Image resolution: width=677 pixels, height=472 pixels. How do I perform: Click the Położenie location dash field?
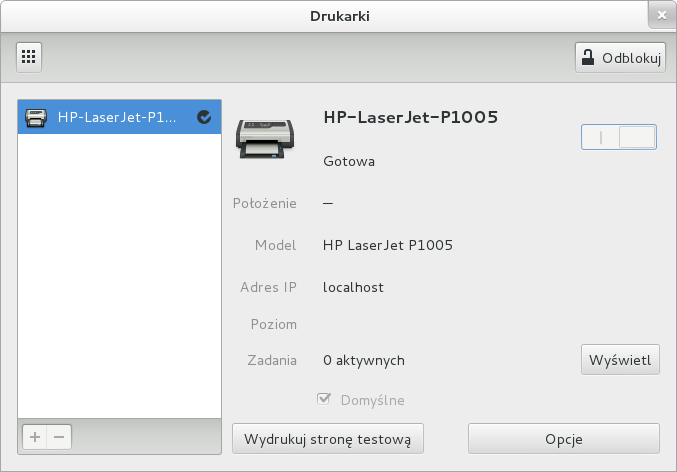[327, 203]
